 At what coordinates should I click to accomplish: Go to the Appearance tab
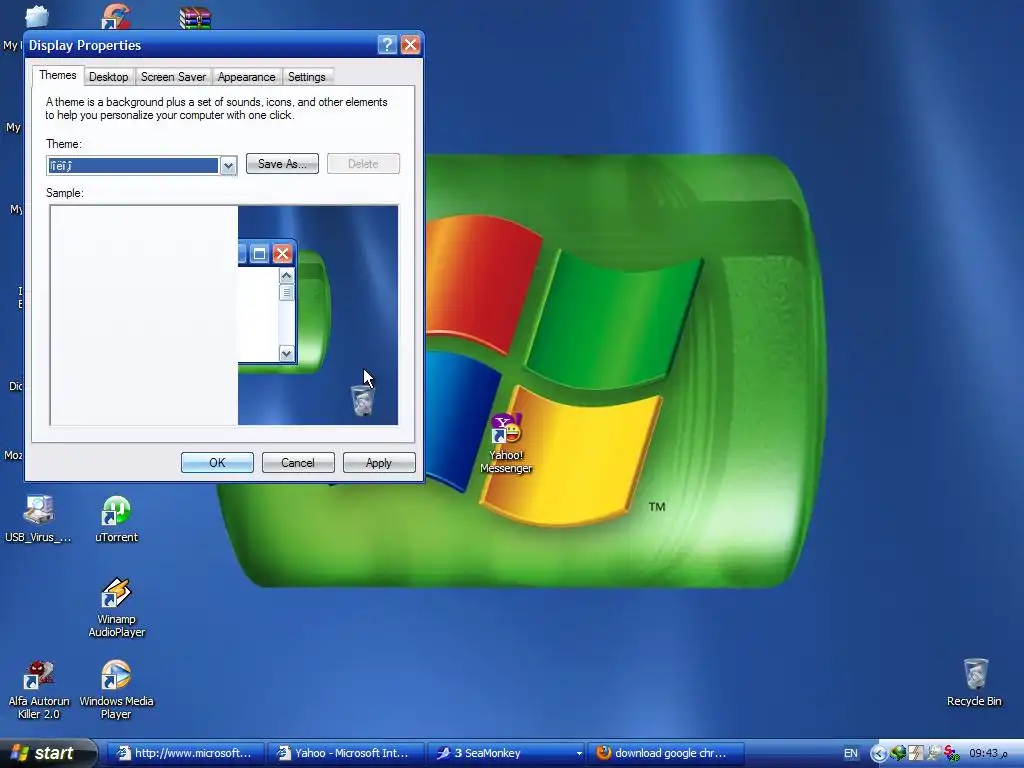[x=246, y=77]
